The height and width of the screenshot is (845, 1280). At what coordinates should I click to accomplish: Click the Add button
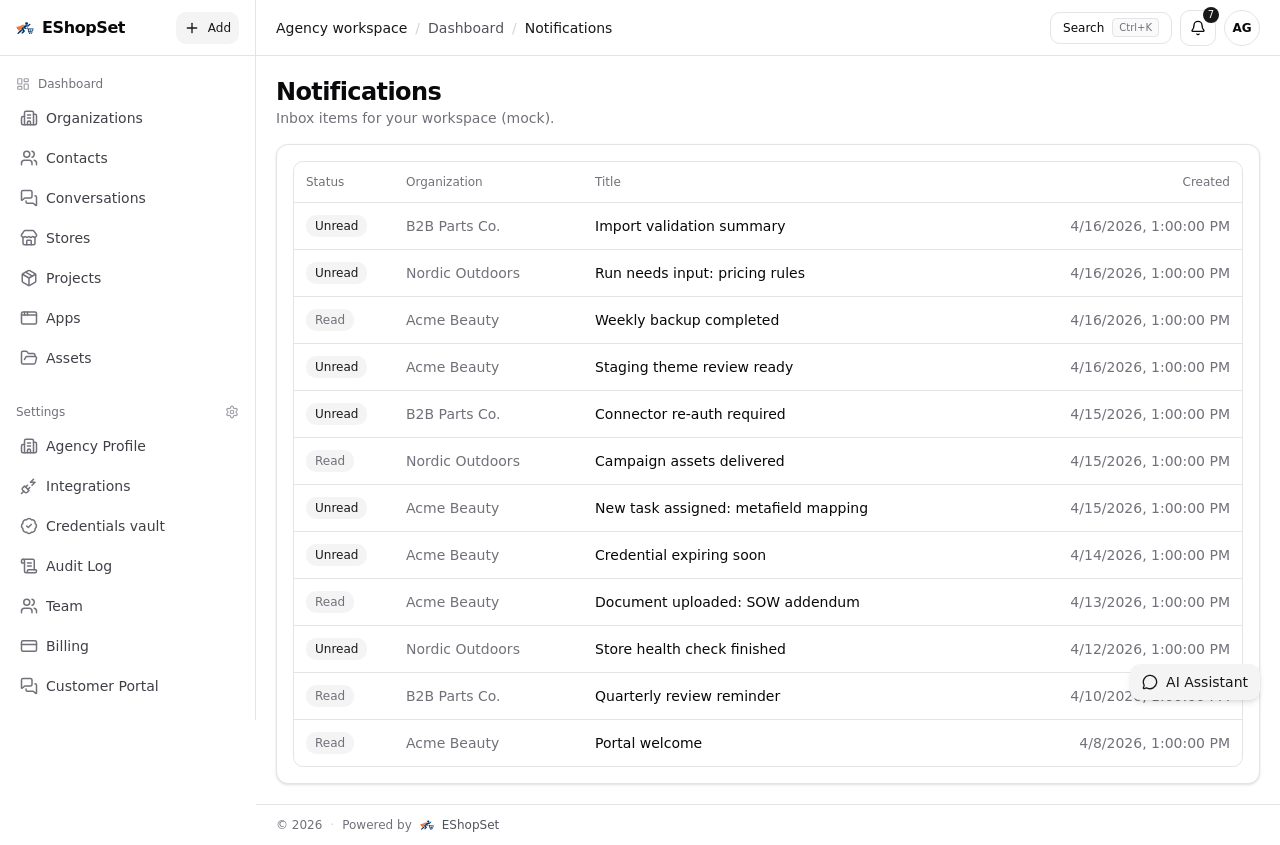tap(207, 28)
